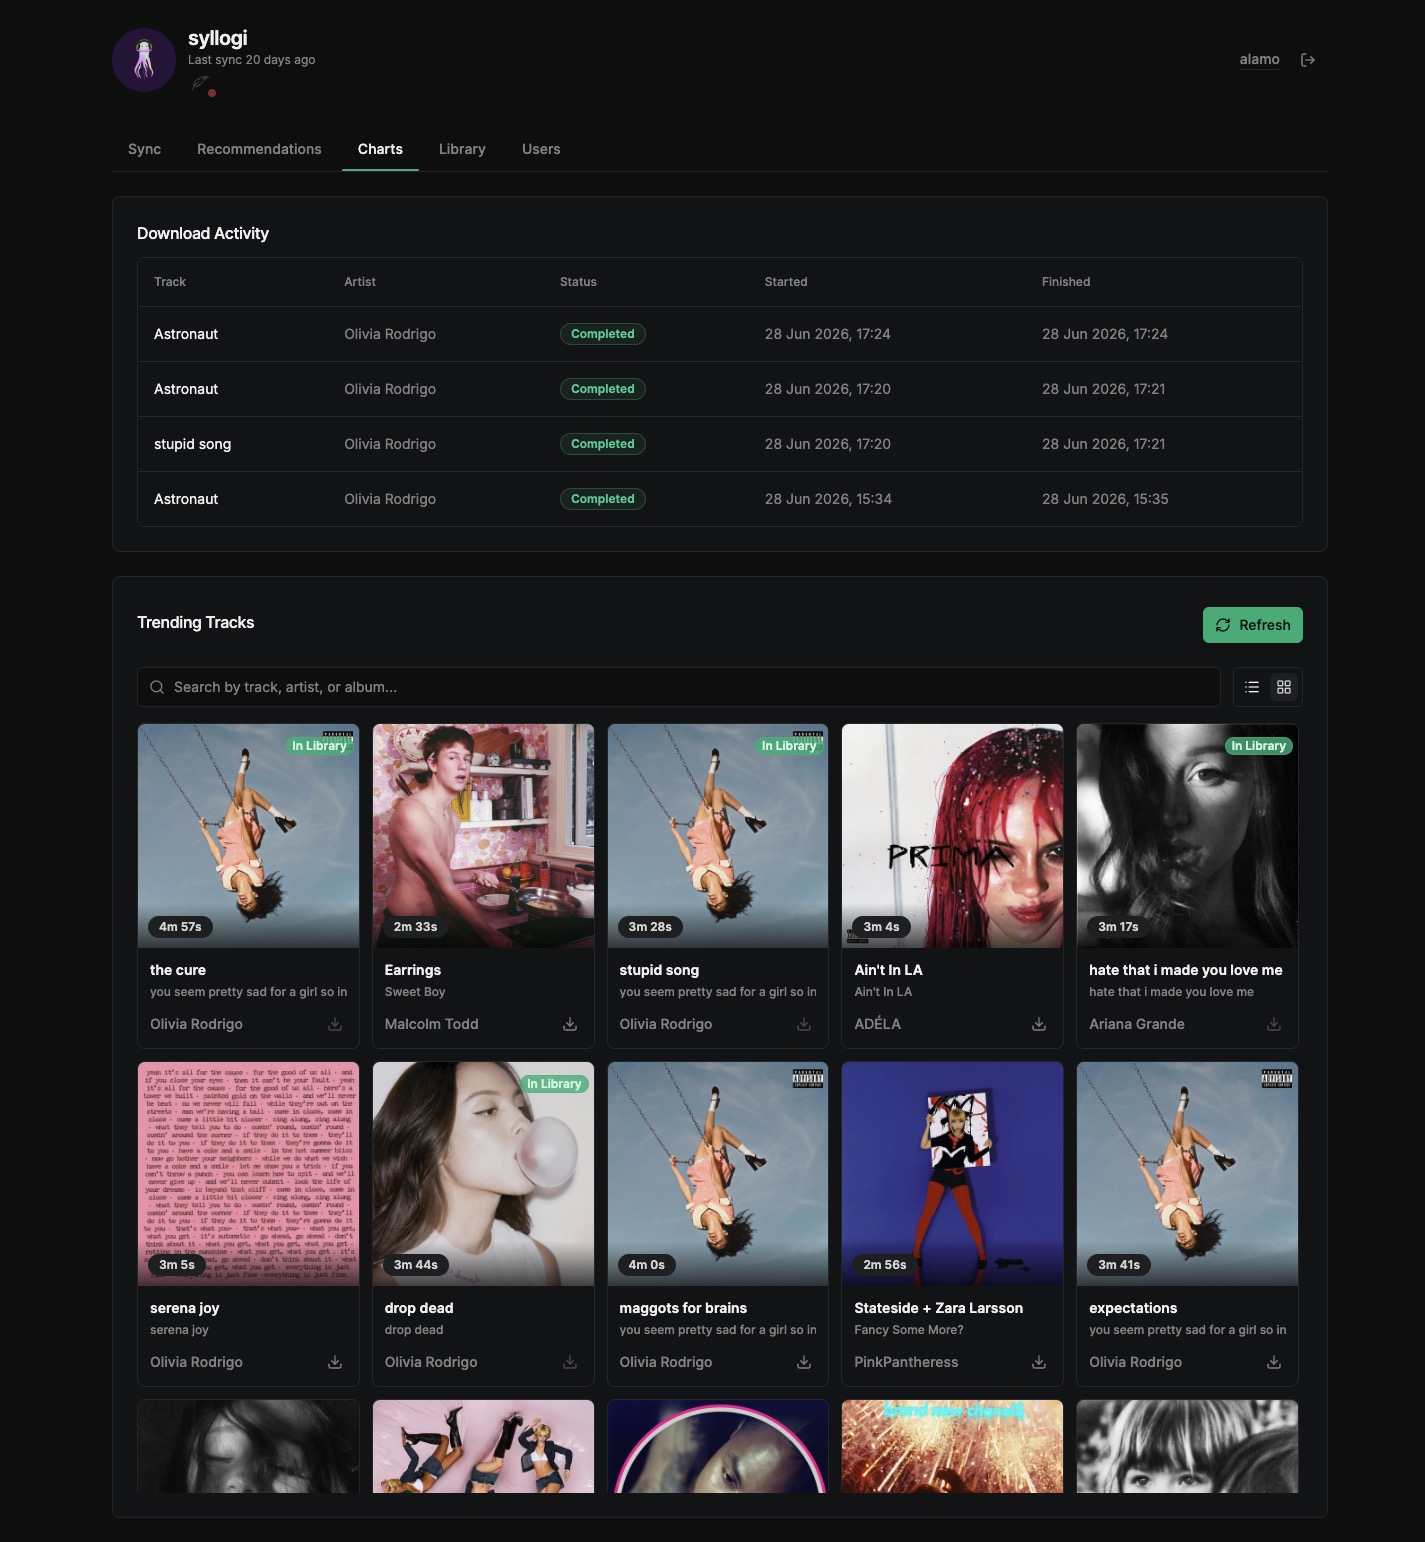The width and height of the screenshot is (1425, 1542).
Task: Click the download icon on stupid song card
Action: pyautogui.click(x=804, y=1024)
